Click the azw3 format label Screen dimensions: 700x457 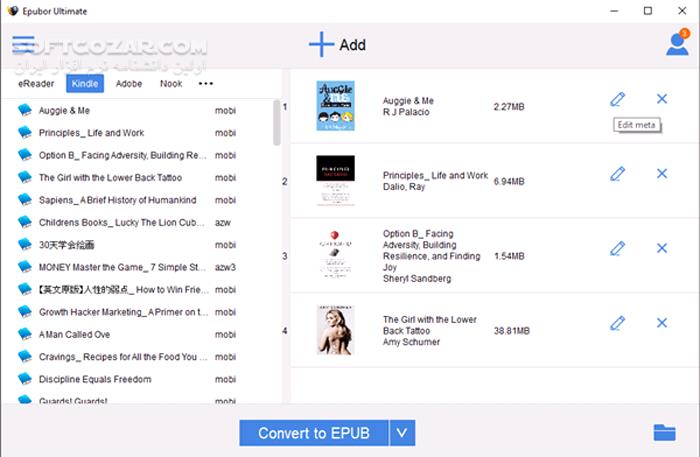coord(225,267)
